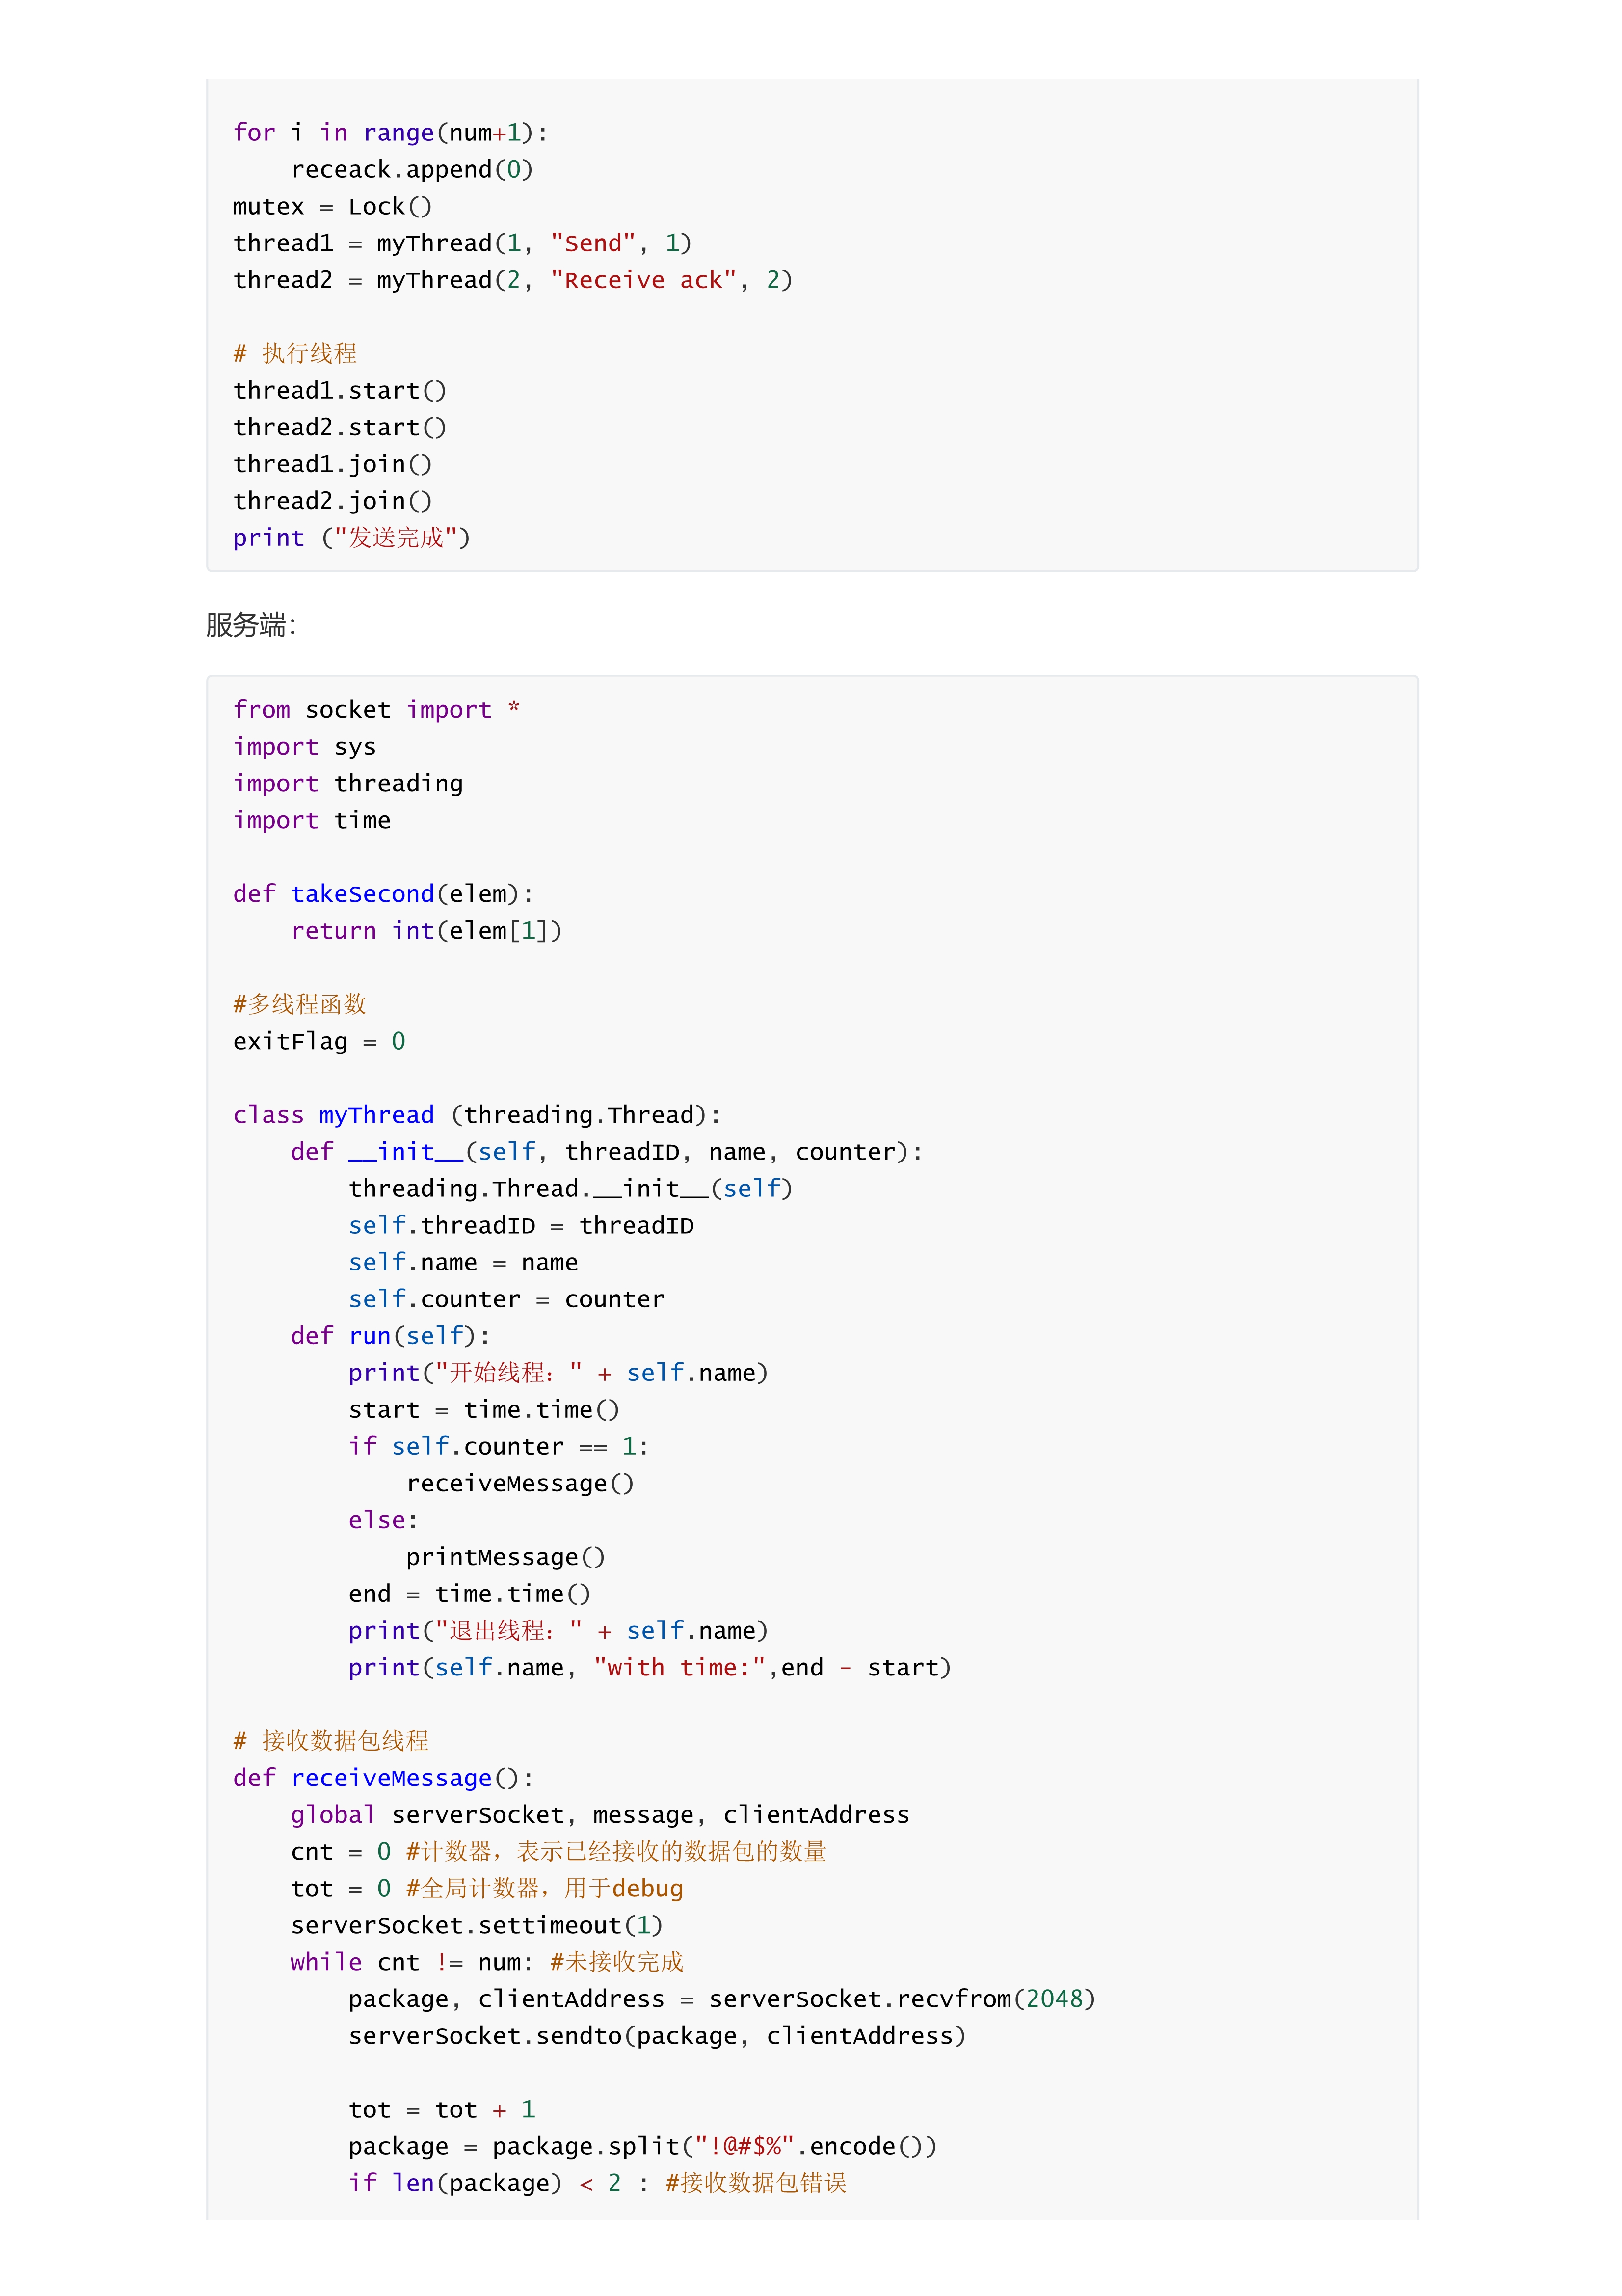The image size is (1622, 2296).
Task: Click 'serverSocket.sendto(package, clientAddress)' line
Action: [x=657, y=2037]
